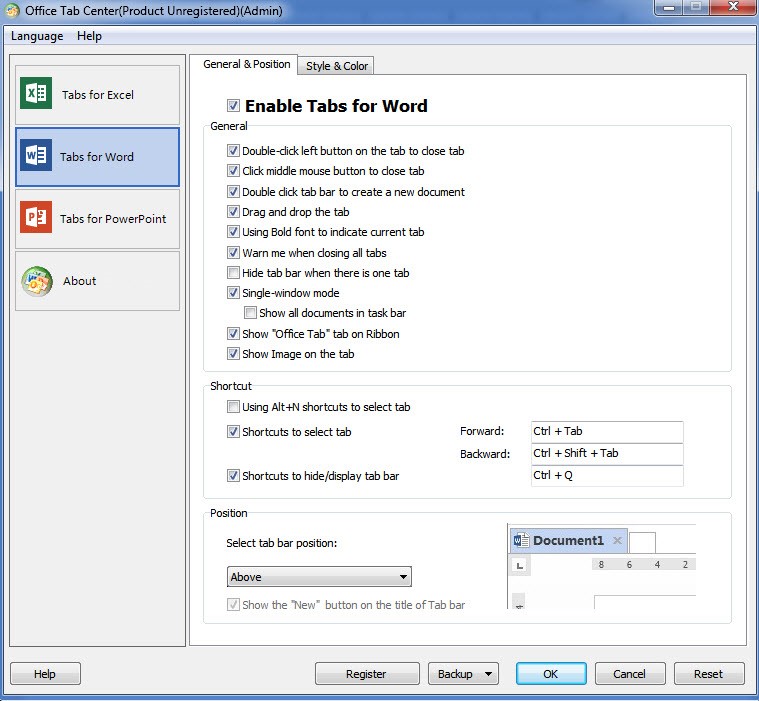This screenshot has width=759, height=701.
Task: Switch to the General & Position tab
Action: [x=246, y=64]
